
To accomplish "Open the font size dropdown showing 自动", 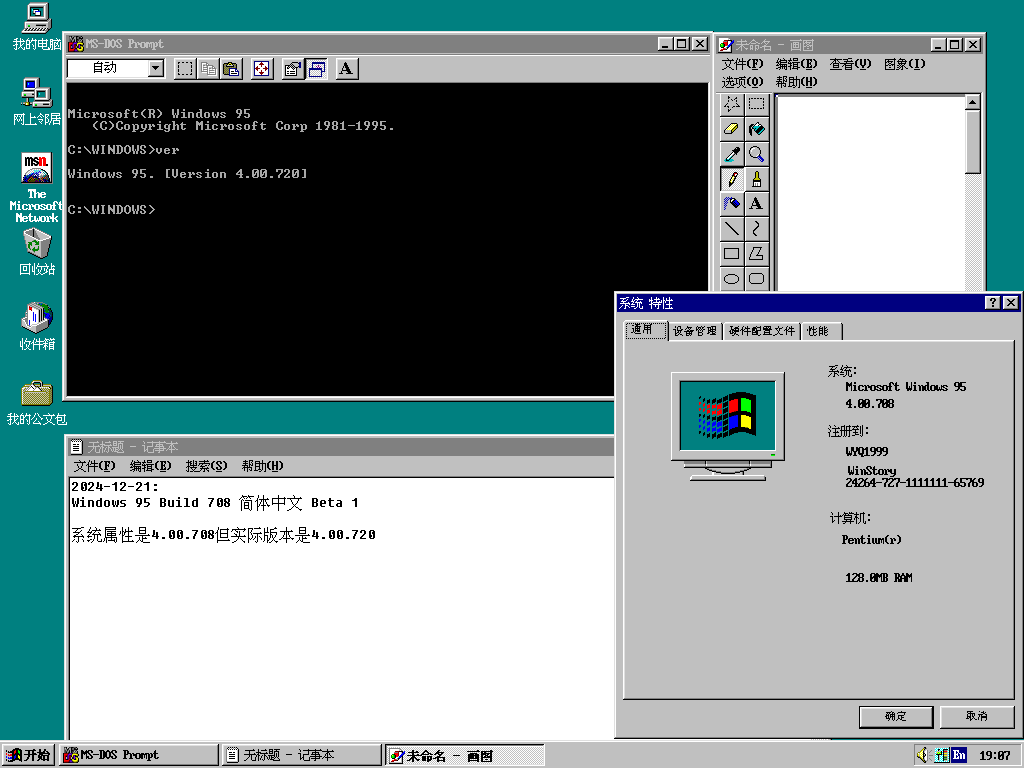I will 155,68.
